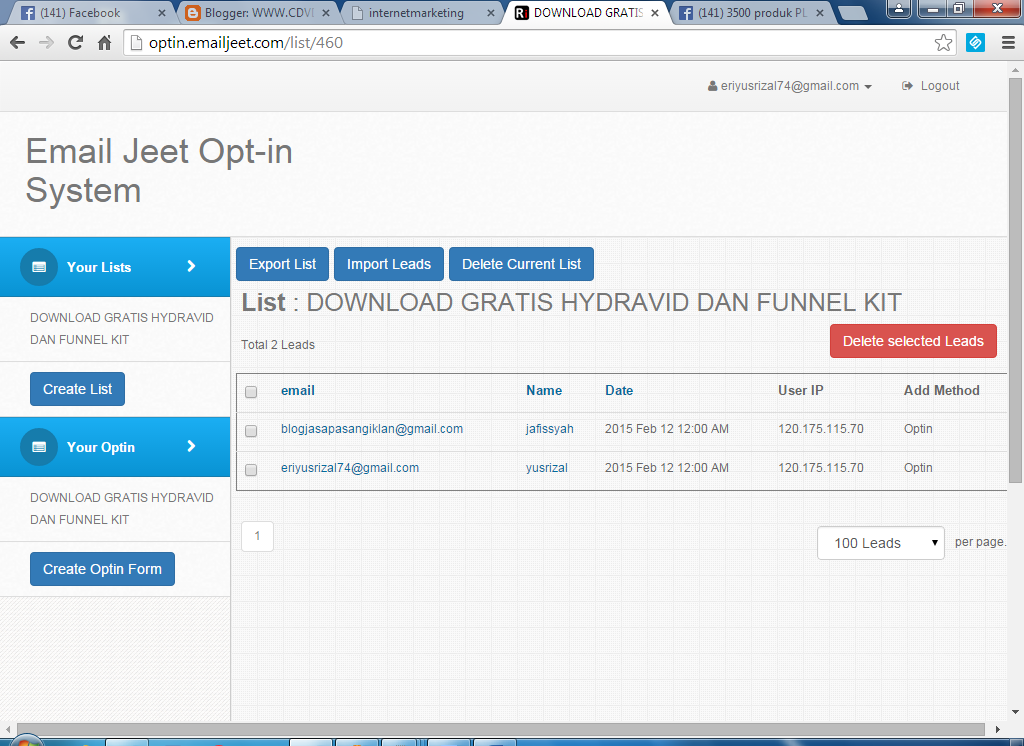The height and width of the screenshot is (746, 1024).
Task: Click the Your Lists panel icon
Action: [x=39, y=267]
